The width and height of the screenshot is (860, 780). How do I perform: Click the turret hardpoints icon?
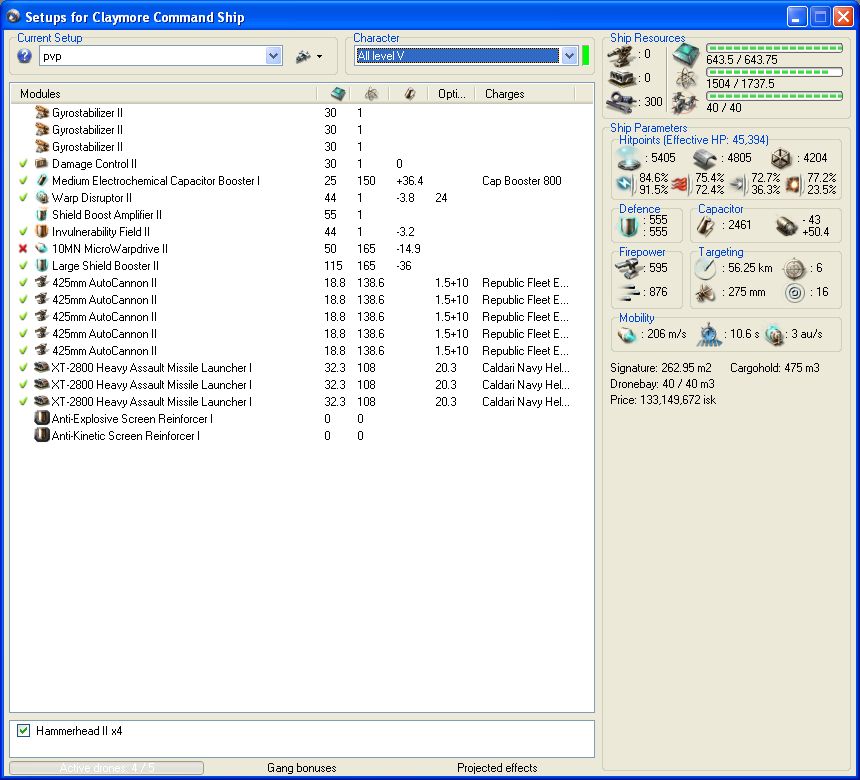tap(622, 55)
